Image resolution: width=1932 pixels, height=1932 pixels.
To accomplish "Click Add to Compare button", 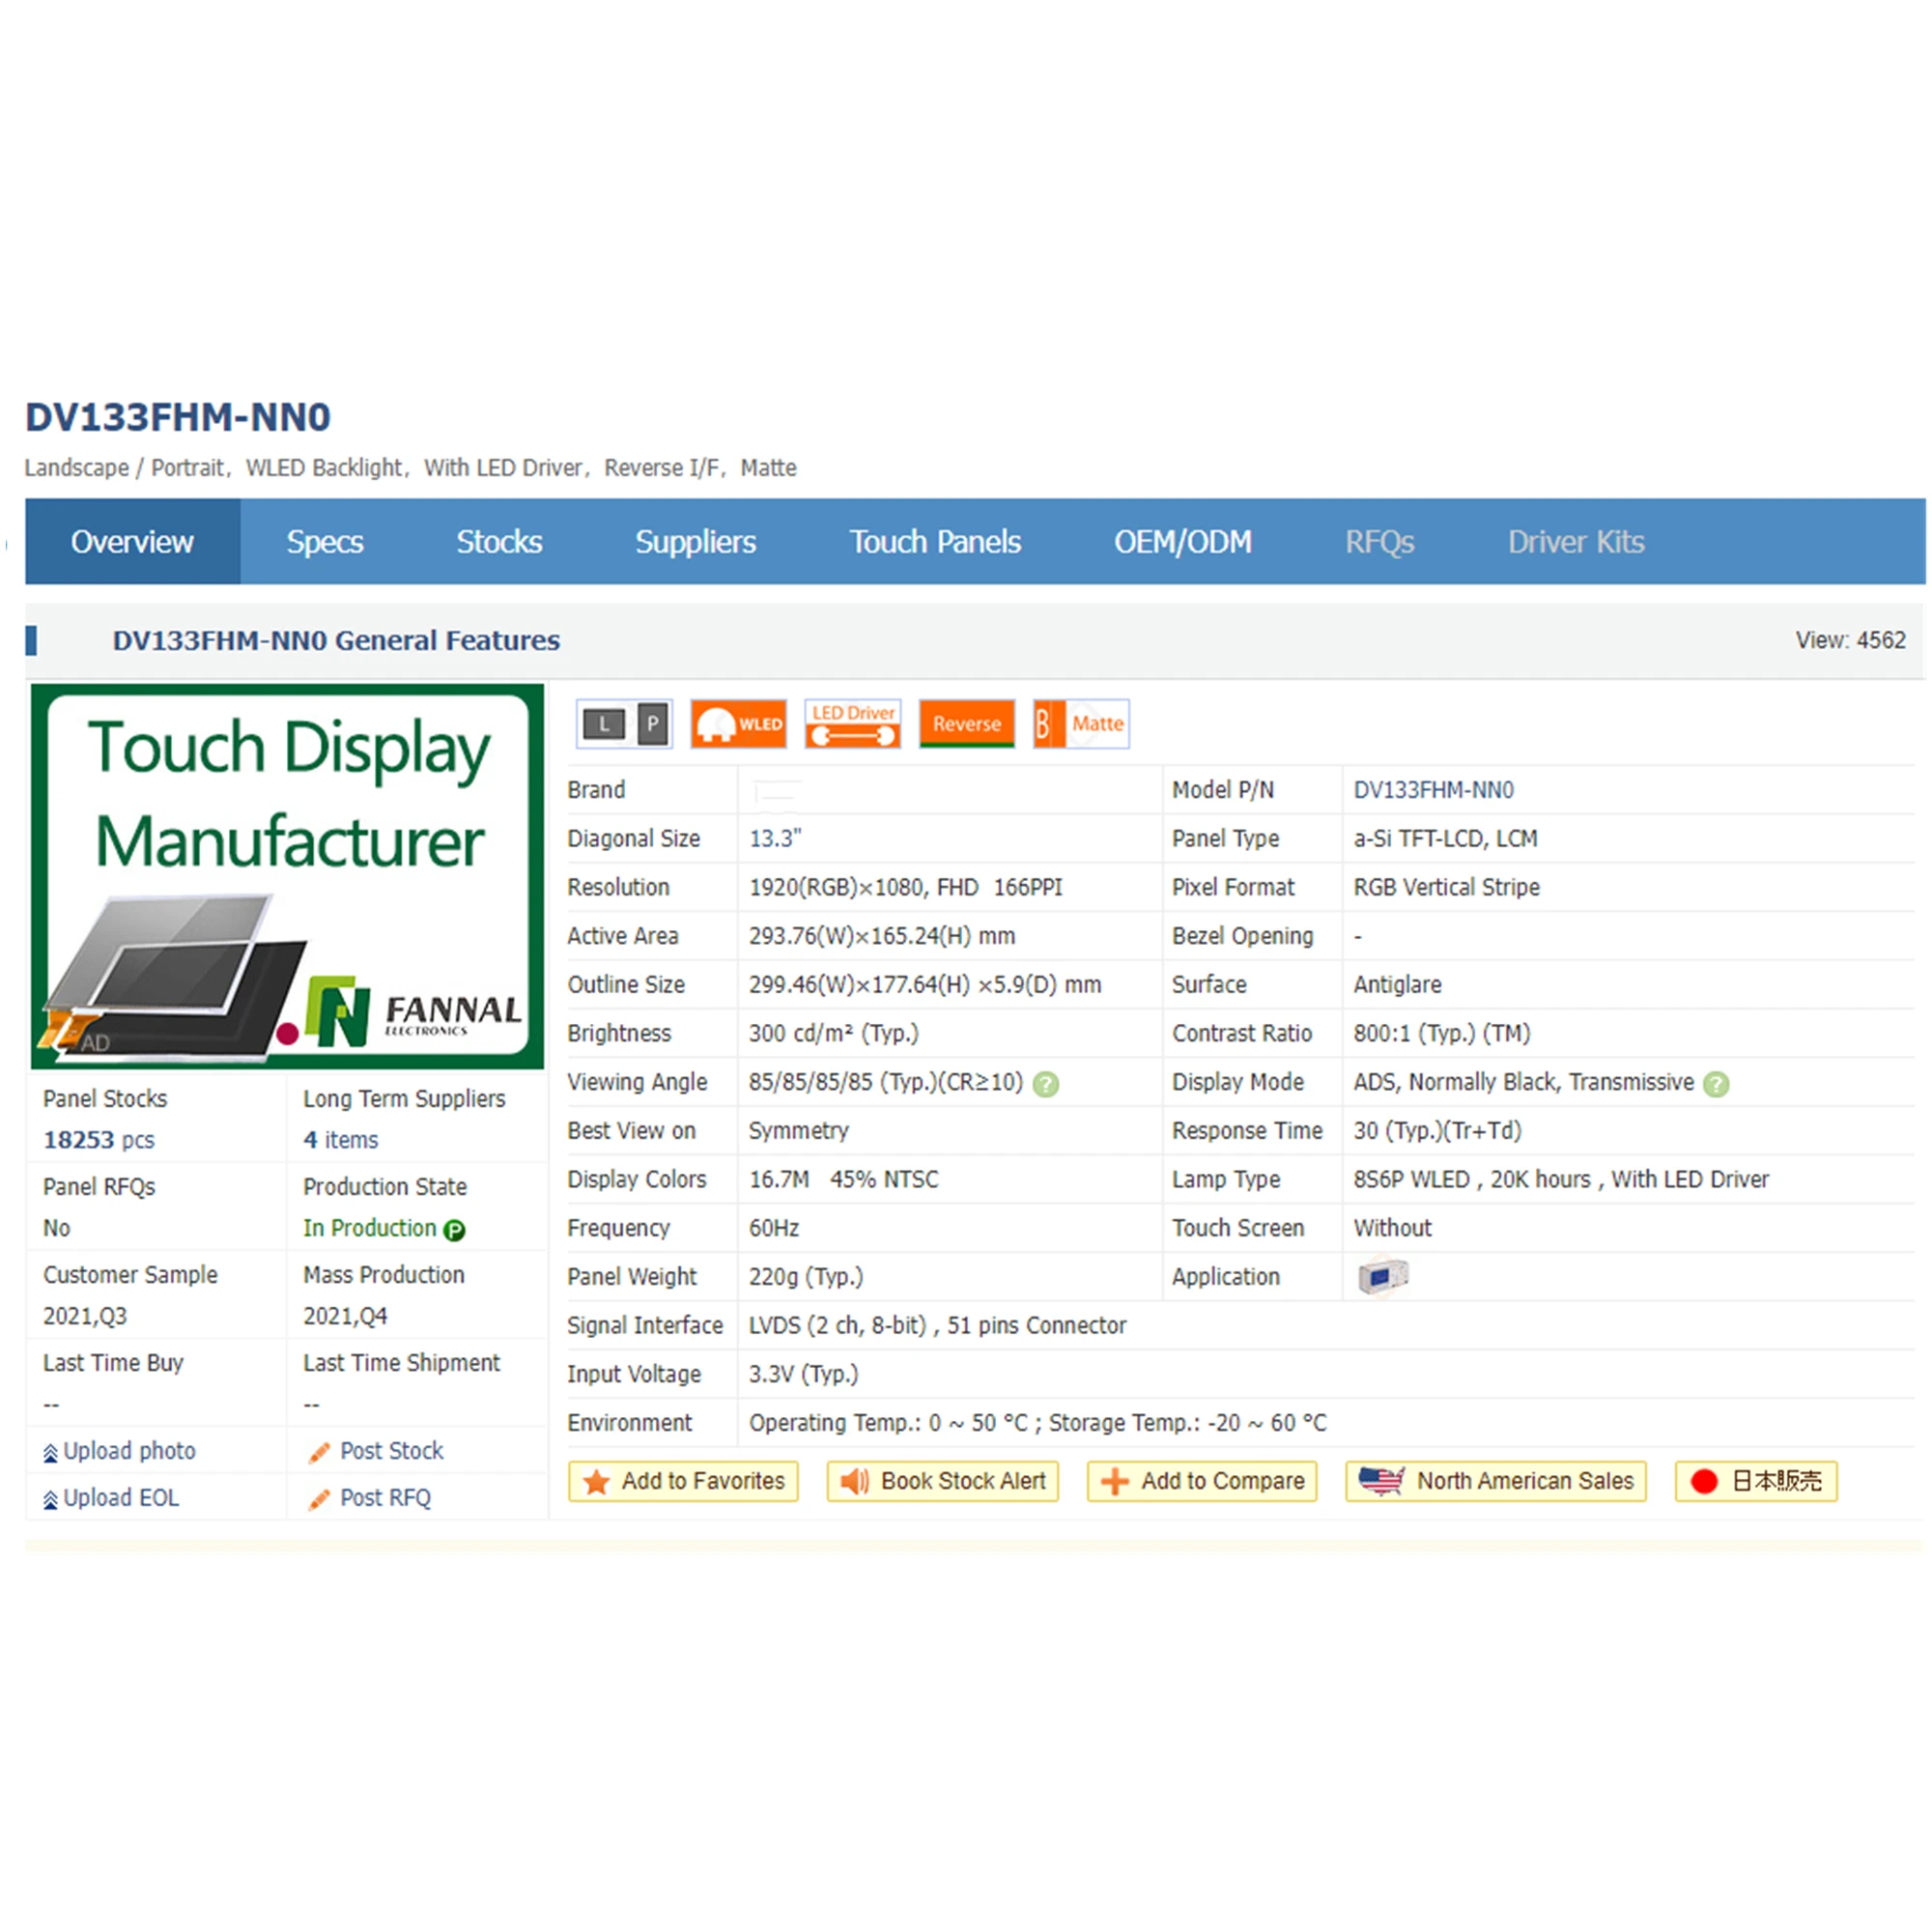I will point(1202,1481).
